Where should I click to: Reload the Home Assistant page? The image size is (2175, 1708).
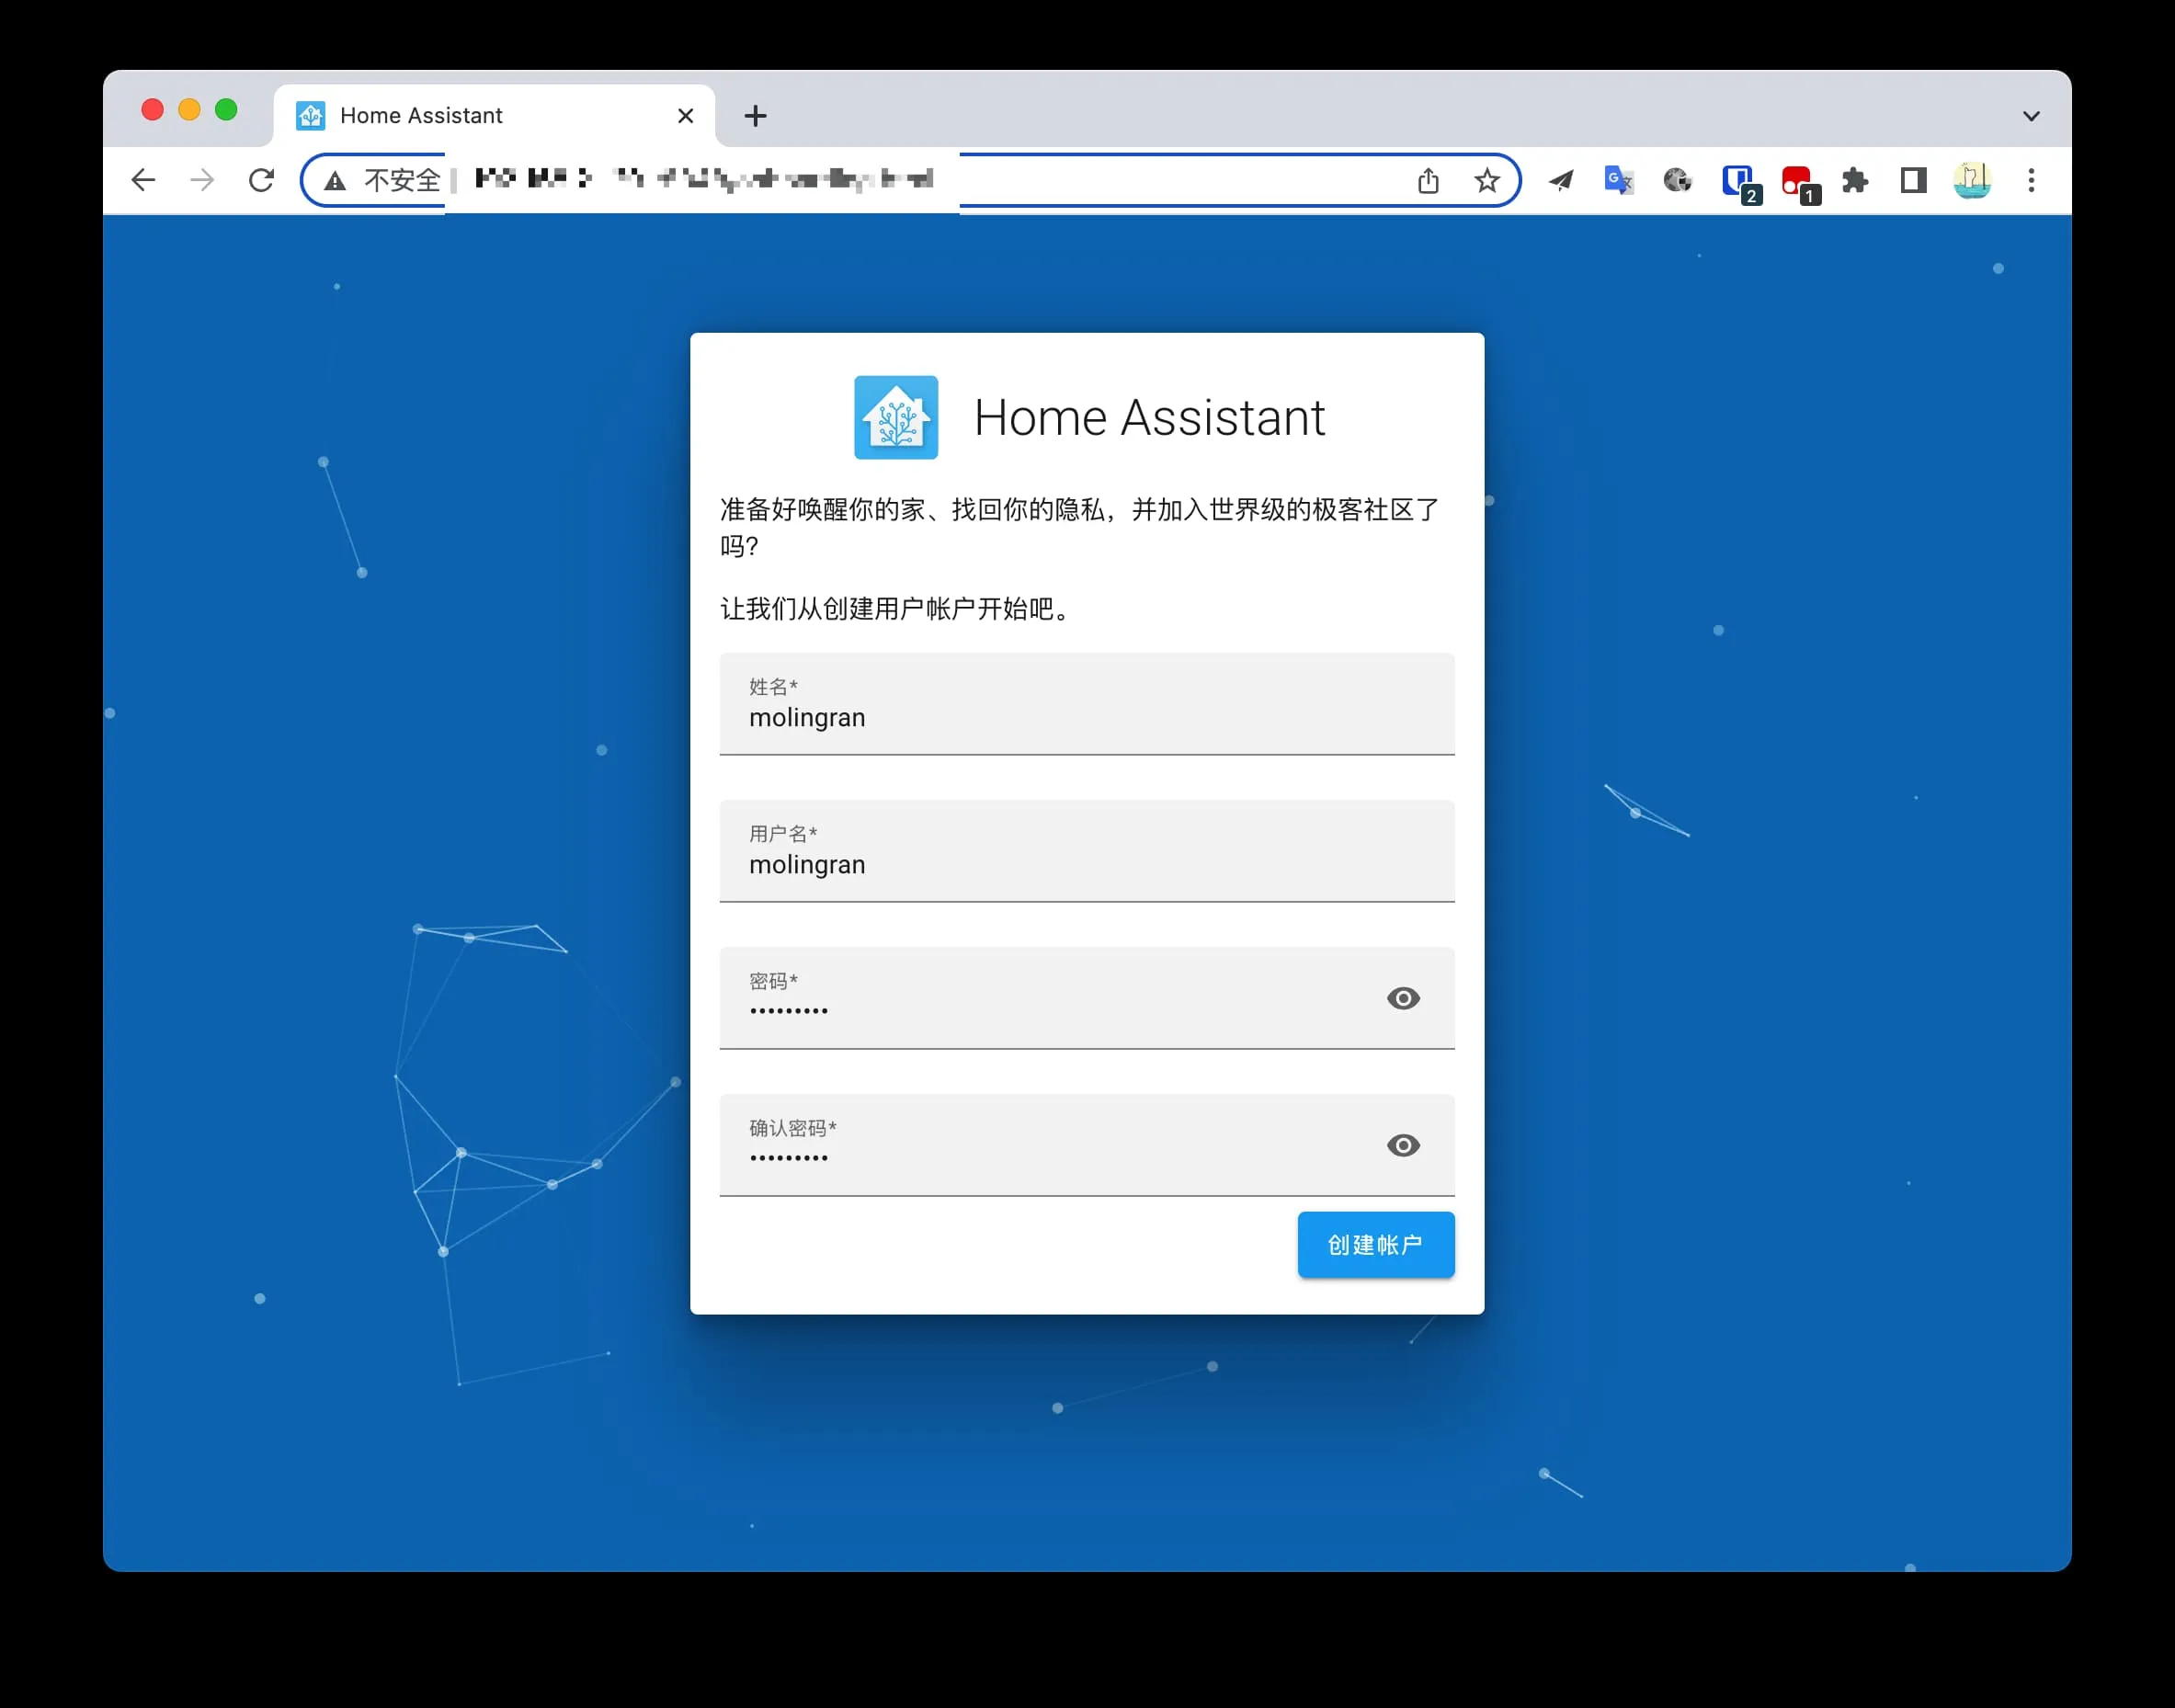point(261,180)
